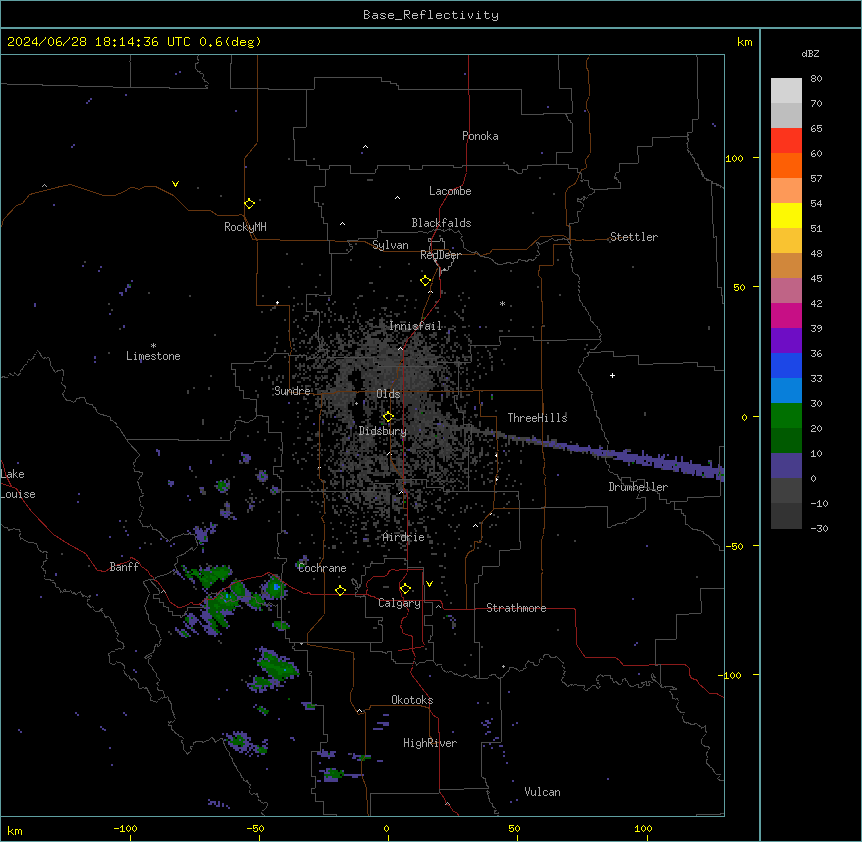Click the purple 39-36 dBZ legend swatch

click(786, 341)
